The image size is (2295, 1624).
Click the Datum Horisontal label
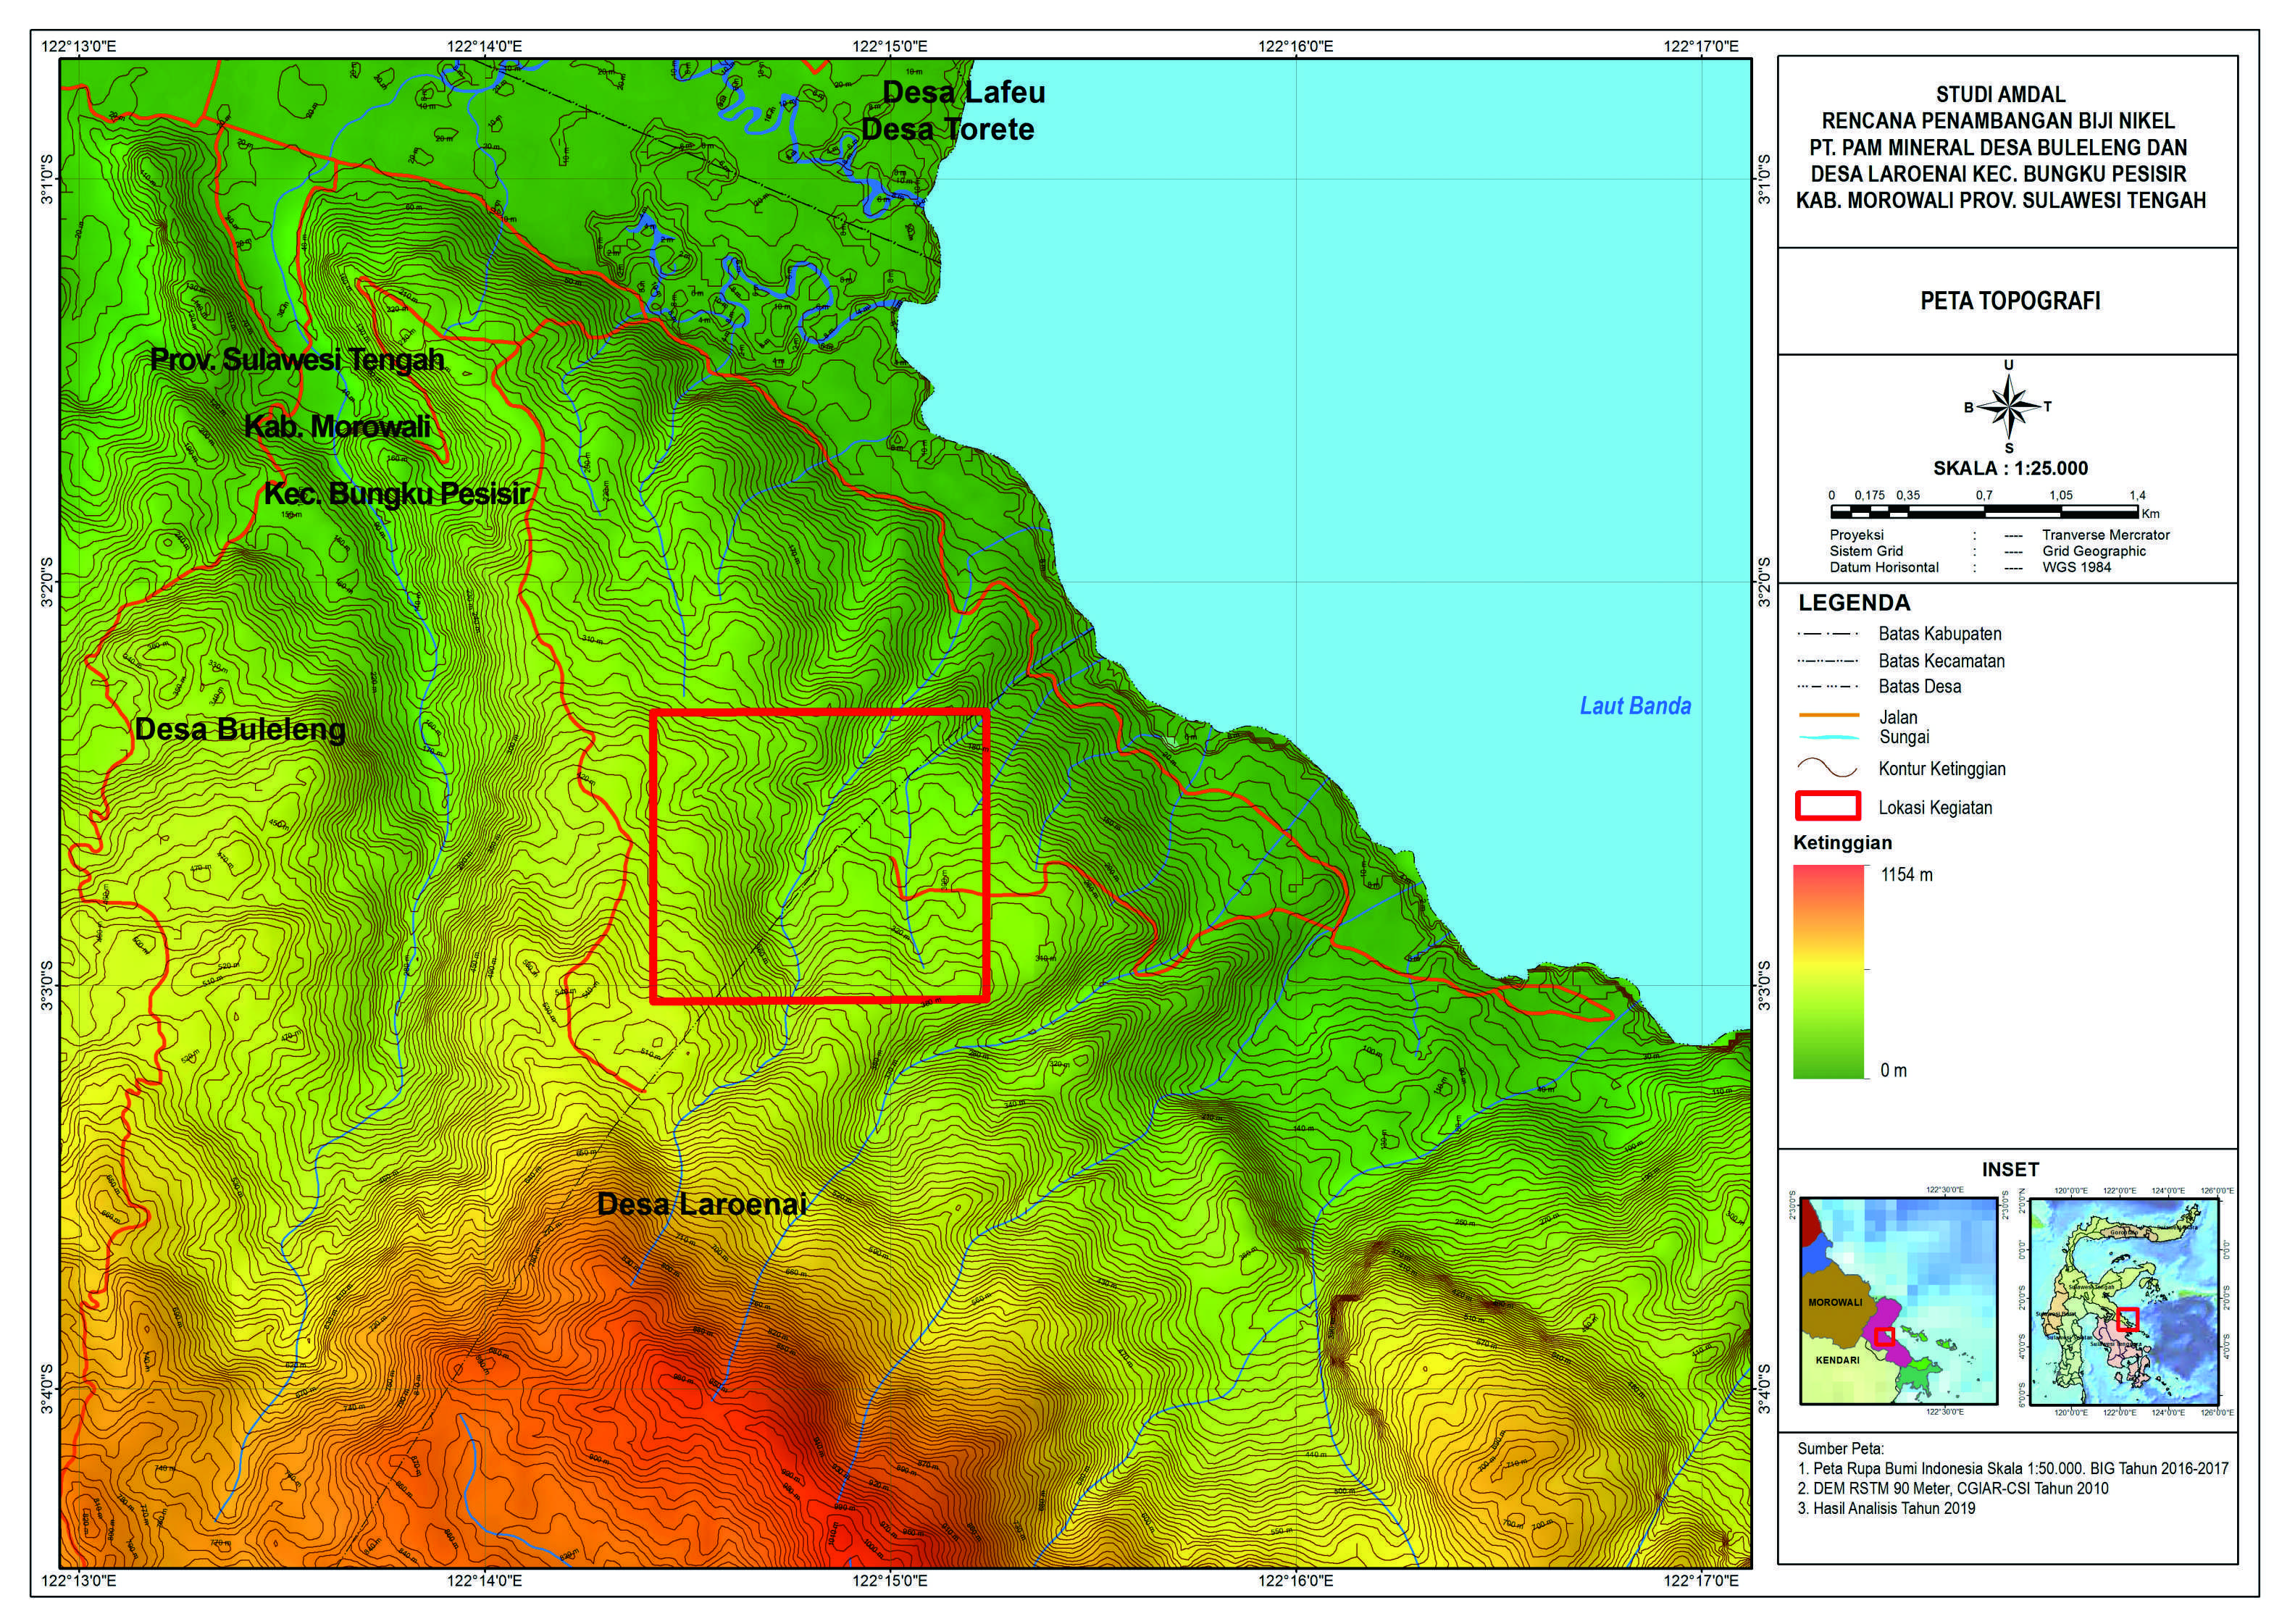pyautogui.click(x=1884, y=567)
